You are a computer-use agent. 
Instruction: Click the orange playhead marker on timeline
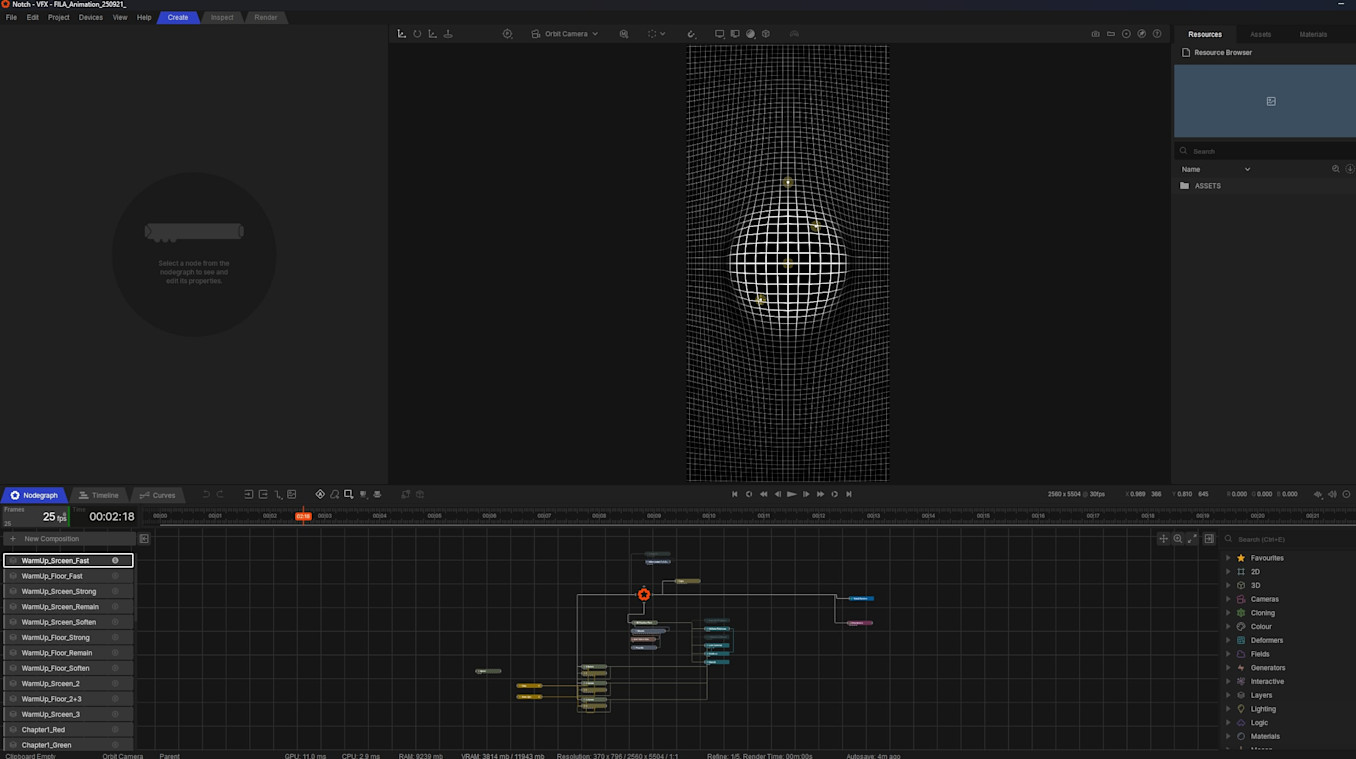[303, 516]
